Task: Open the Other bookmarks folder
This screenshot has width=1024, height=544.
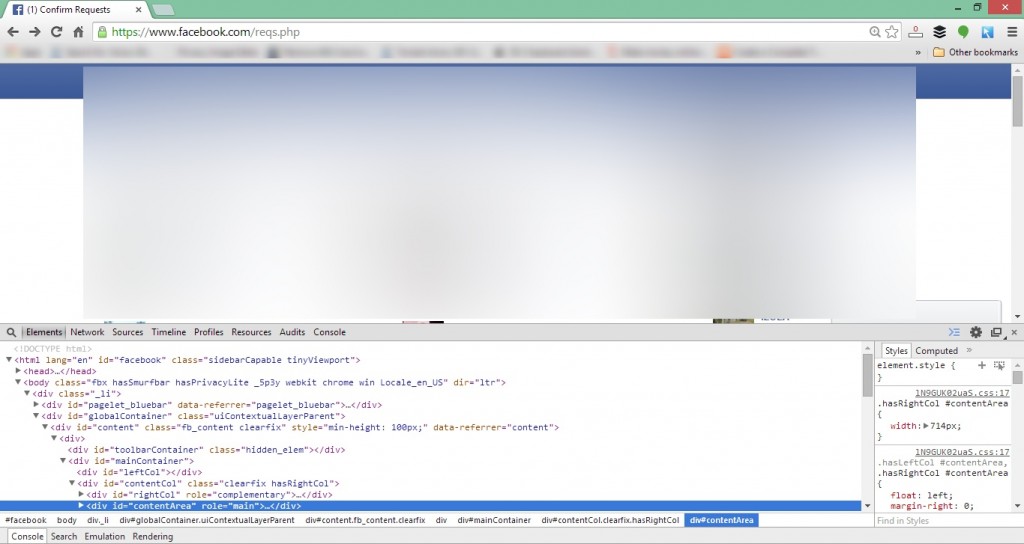Action: tap(975, 52)
